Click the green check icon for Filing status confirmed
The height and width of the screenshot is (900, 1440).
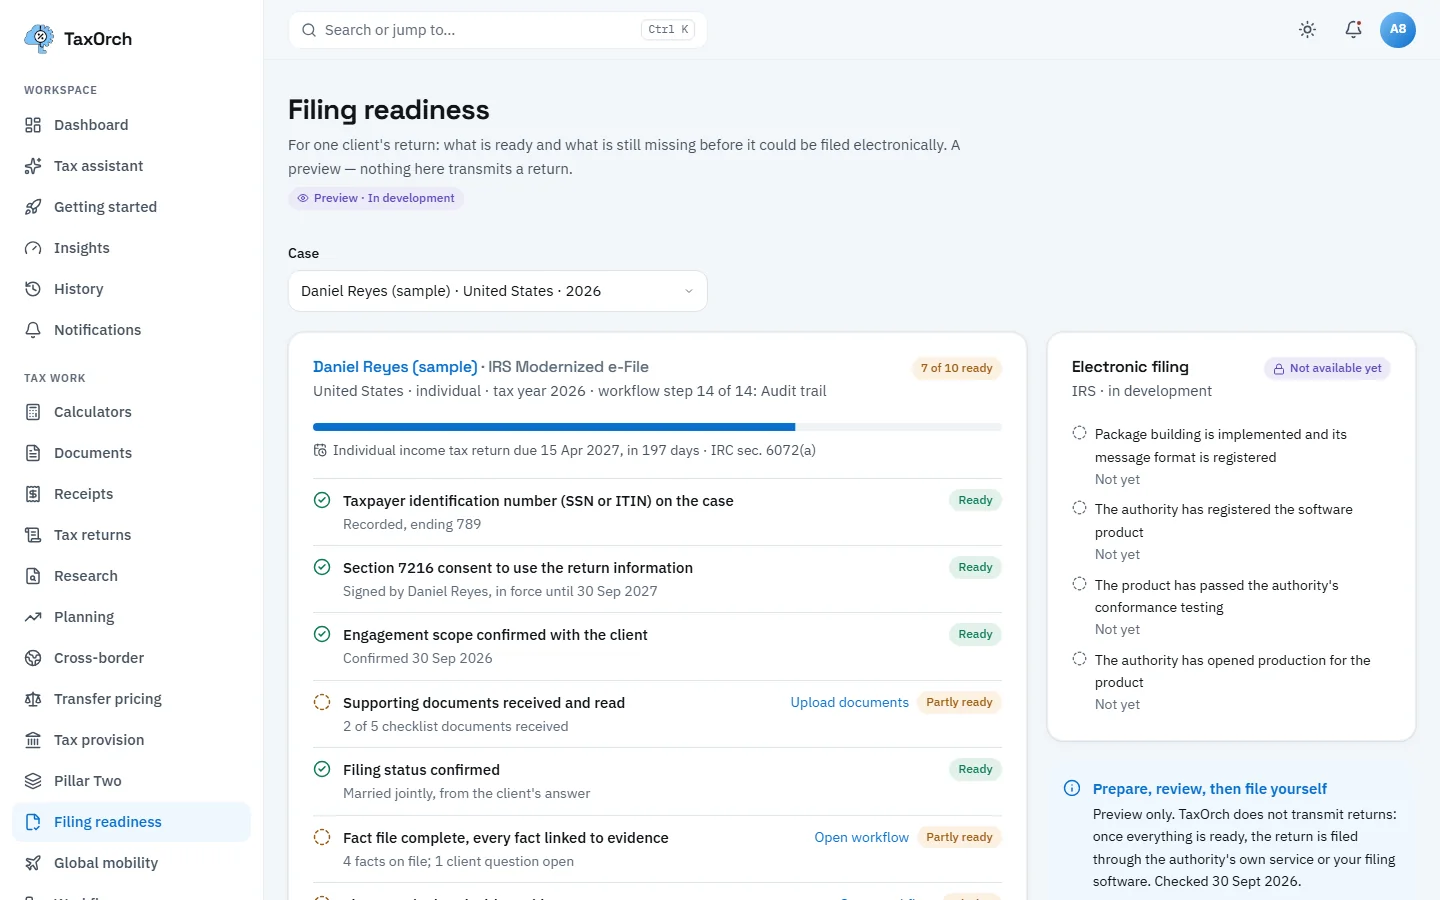coord(322,769)
